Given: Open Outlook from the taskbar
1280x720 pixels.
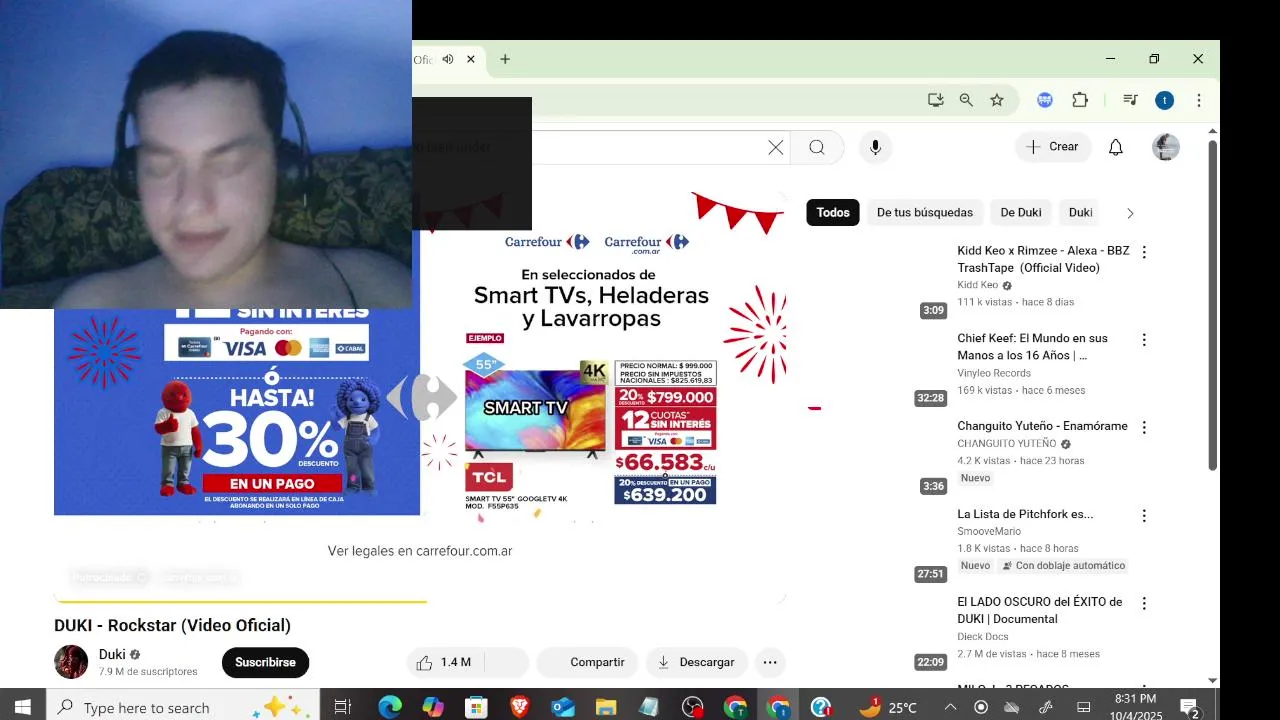Looking at the screenshot, I should (563, 707).
